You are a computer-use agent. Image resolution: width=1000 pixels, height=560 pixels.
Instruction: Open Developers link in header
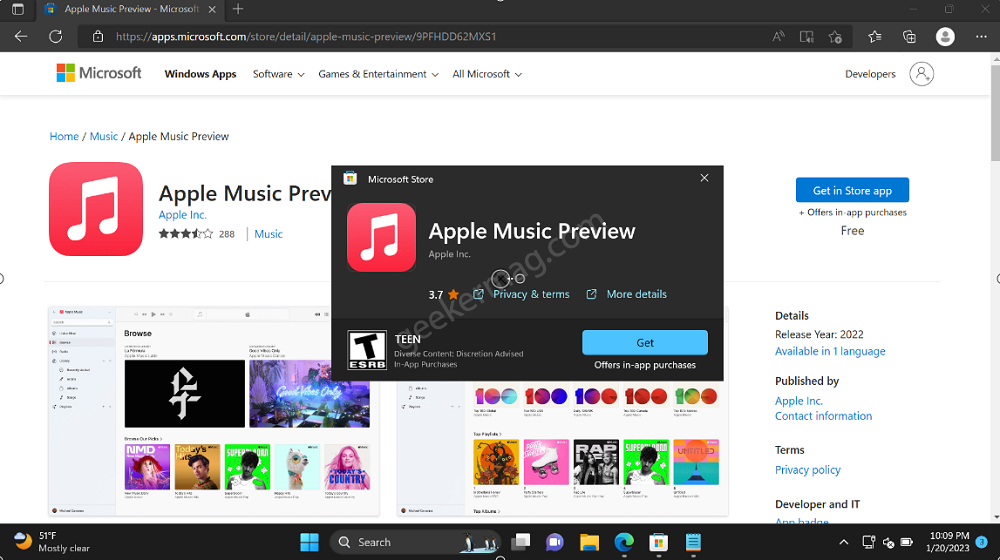[870, 74]
